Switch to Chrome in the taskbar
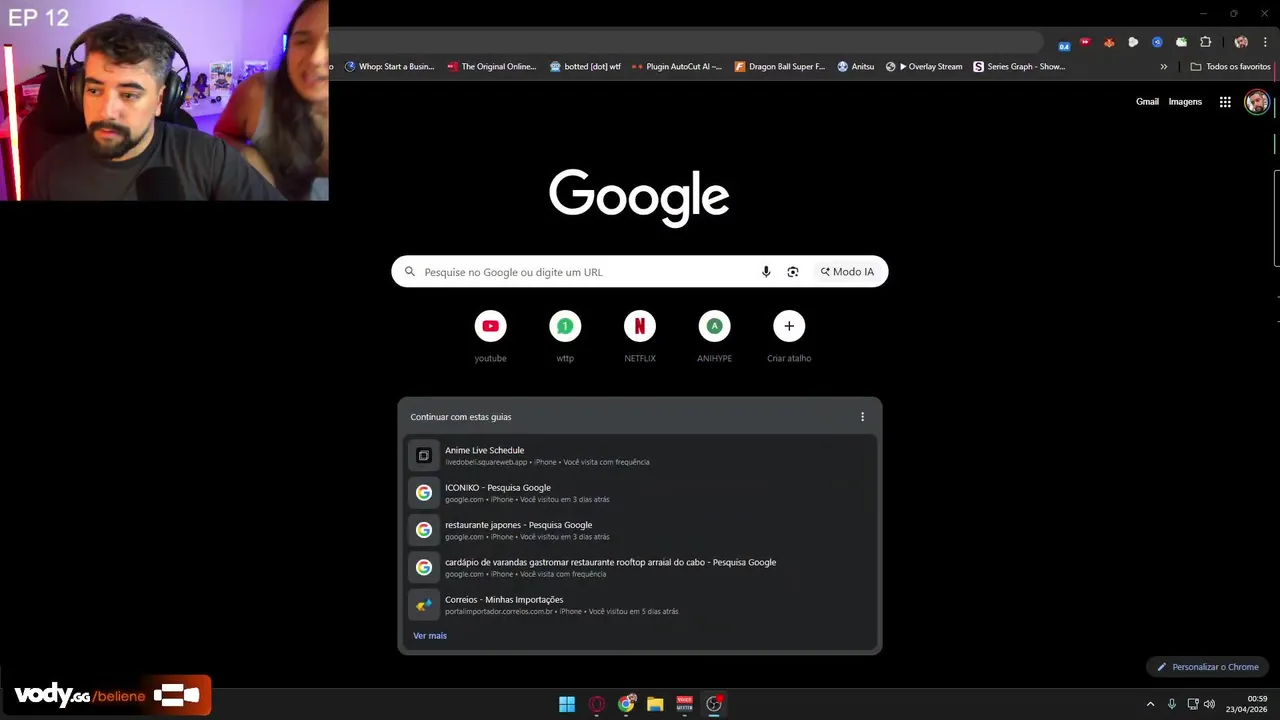The image size is (1280, 720). [x=627, y=704]
